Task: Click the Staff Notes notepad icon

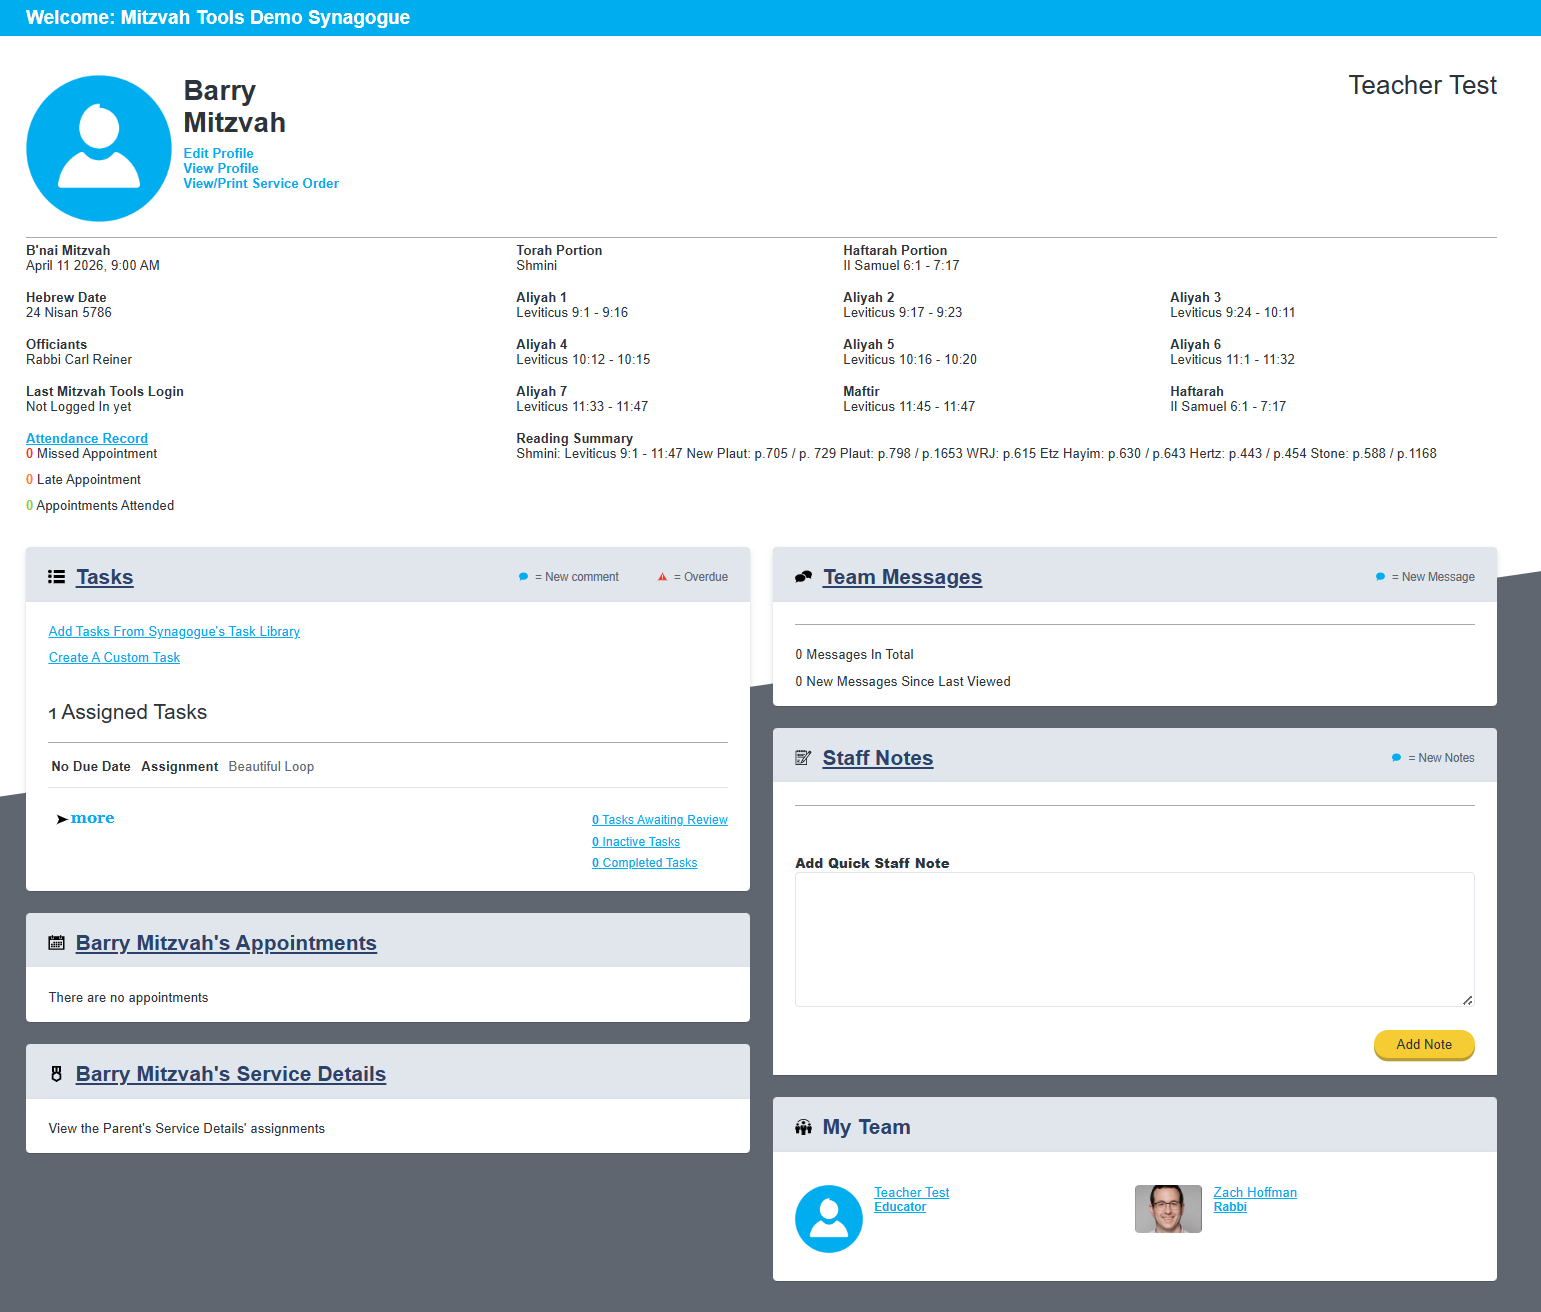Action: click(x=802, y=758)
